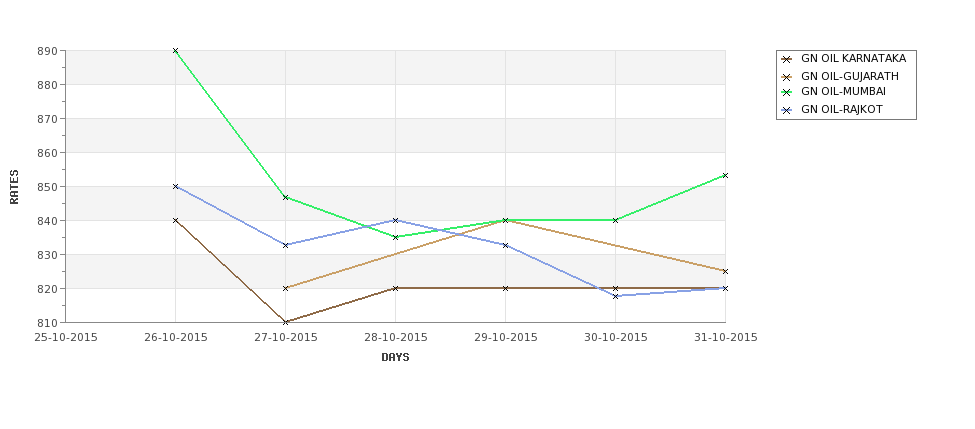Click Gujarath data point on 31-10-2015
Image resolution: width=975 pixels, height=429 pixels.
pos(725,271)
